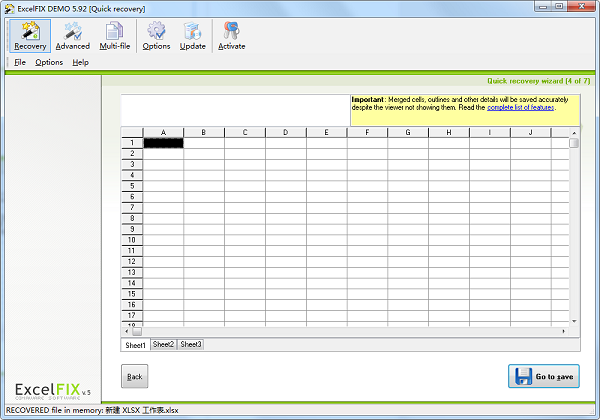Click the Go to save button

coord(543,377)
